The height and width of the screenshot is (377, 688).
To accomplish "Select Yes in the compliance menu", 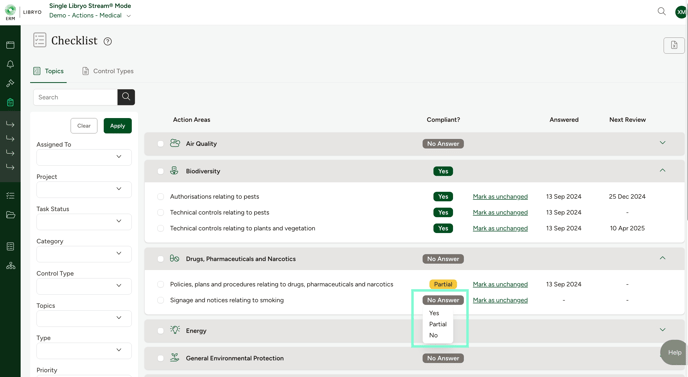I will click(x=434, y=313).
